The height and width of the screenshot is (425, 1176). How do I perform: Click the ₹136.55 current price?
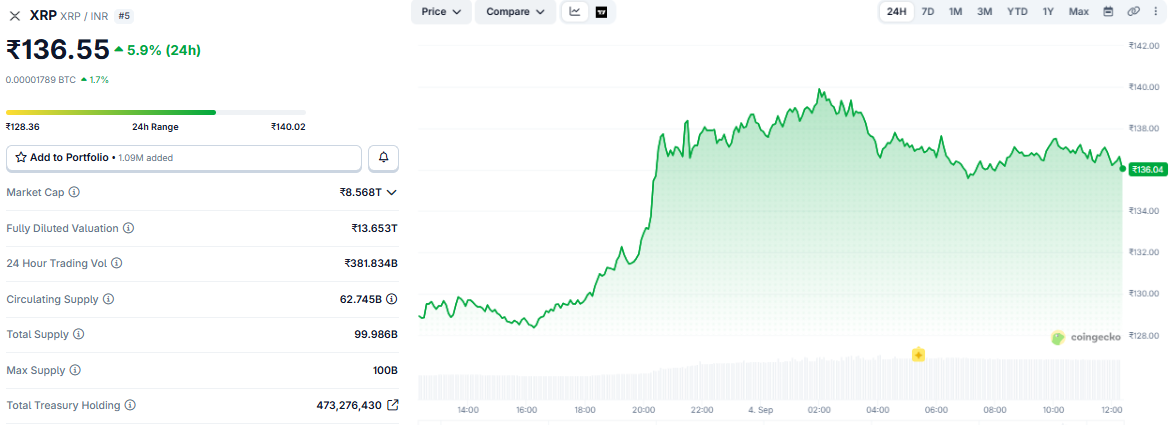pyautogui.click(x=58, y=49)
